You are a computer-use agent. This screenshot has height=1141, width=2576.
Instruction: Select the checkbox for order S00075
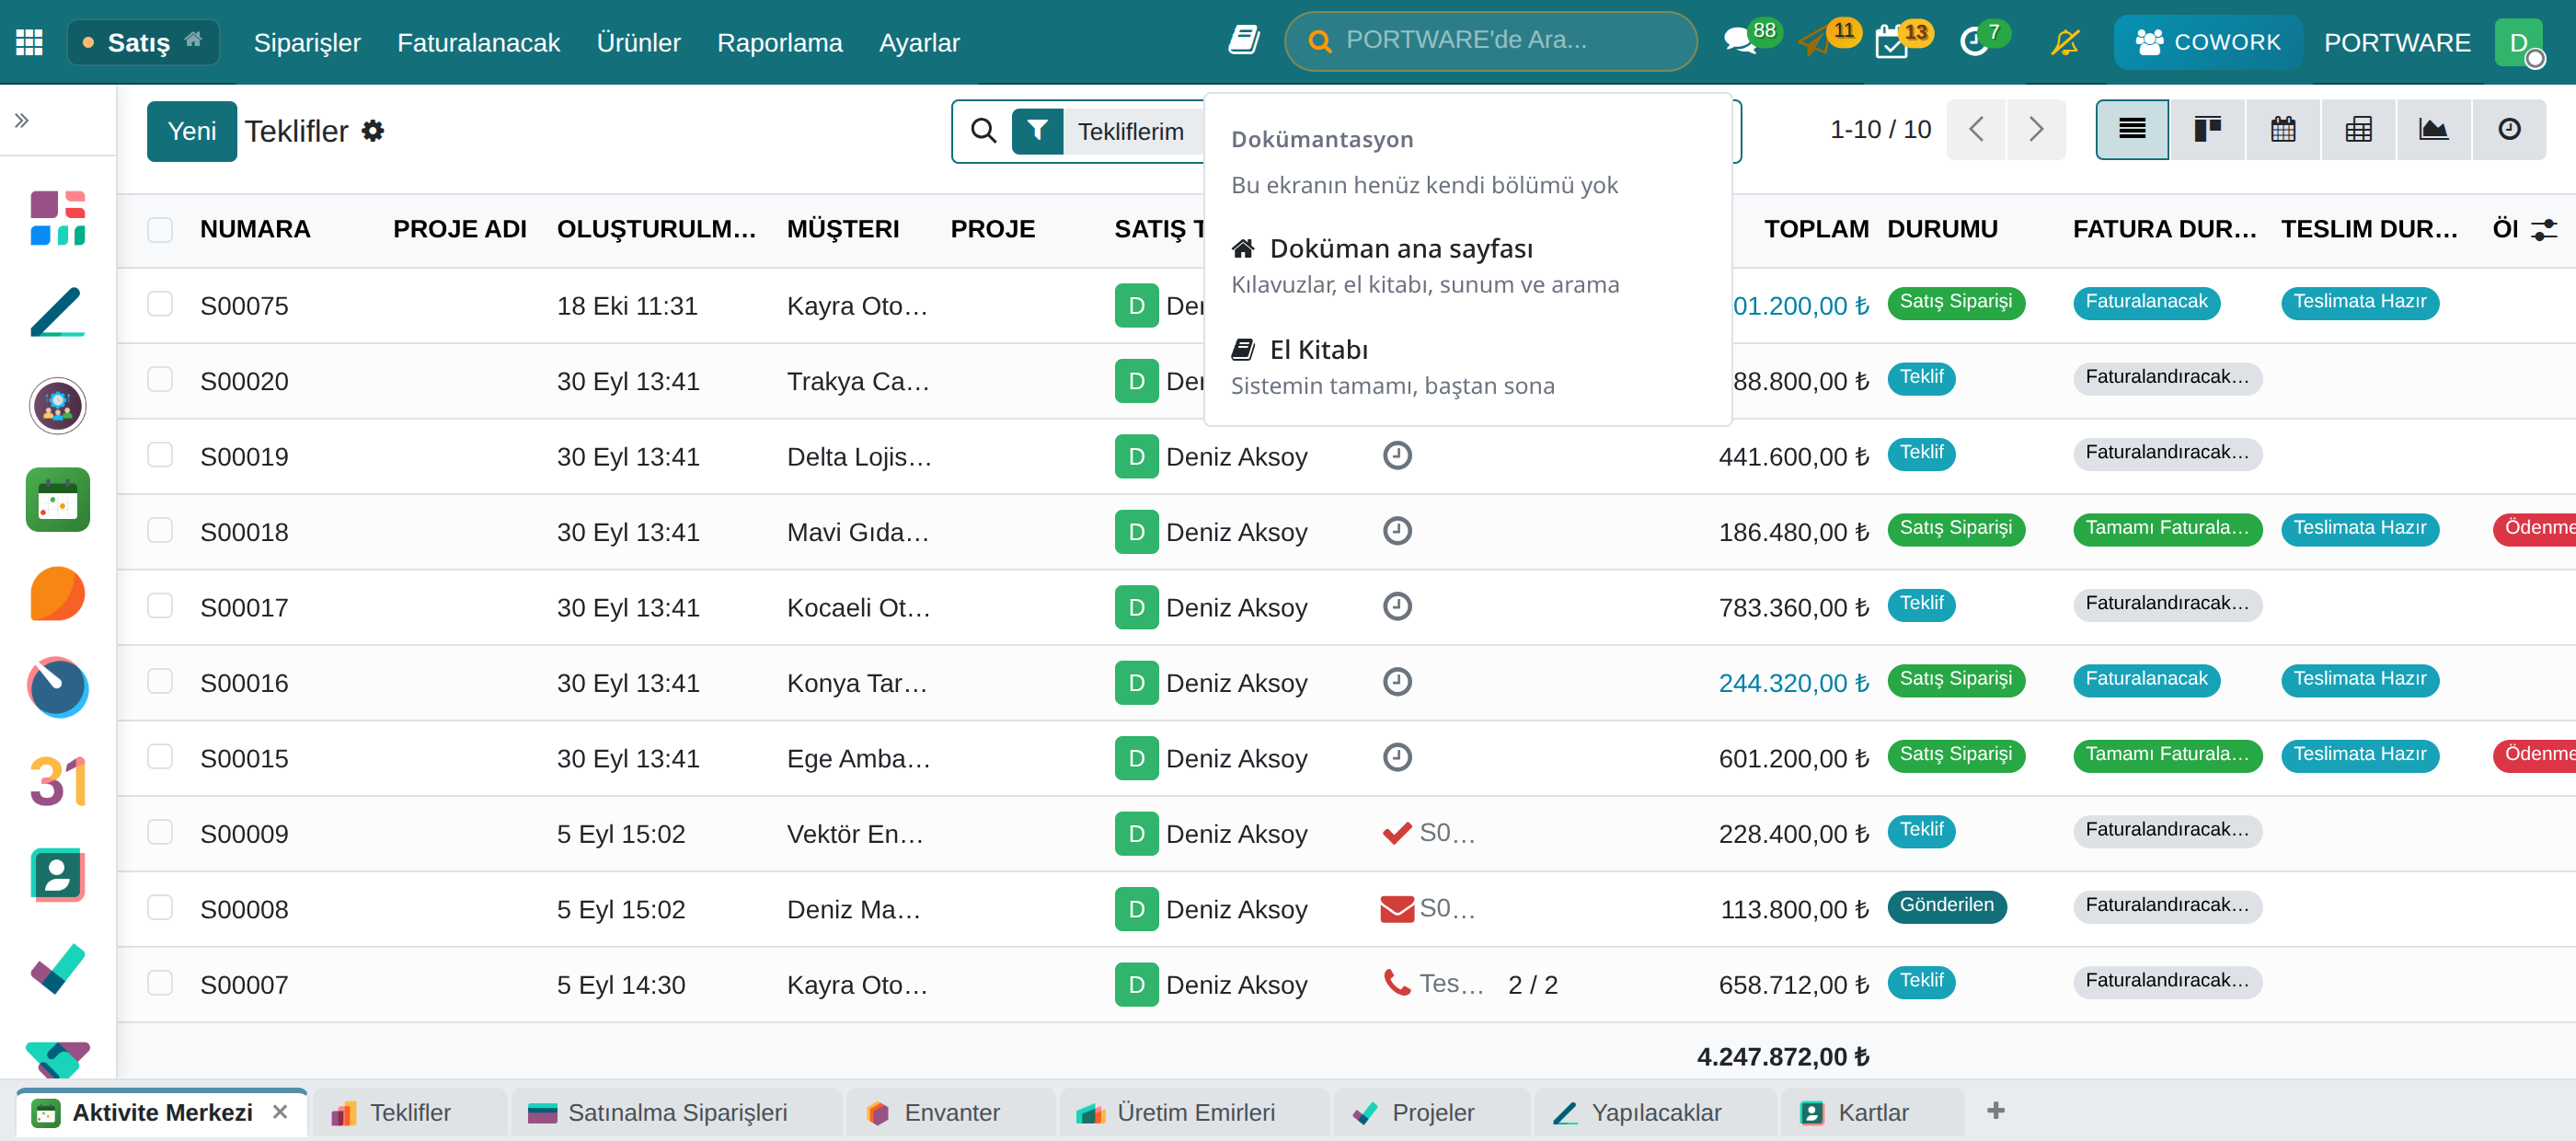[160, 304]
